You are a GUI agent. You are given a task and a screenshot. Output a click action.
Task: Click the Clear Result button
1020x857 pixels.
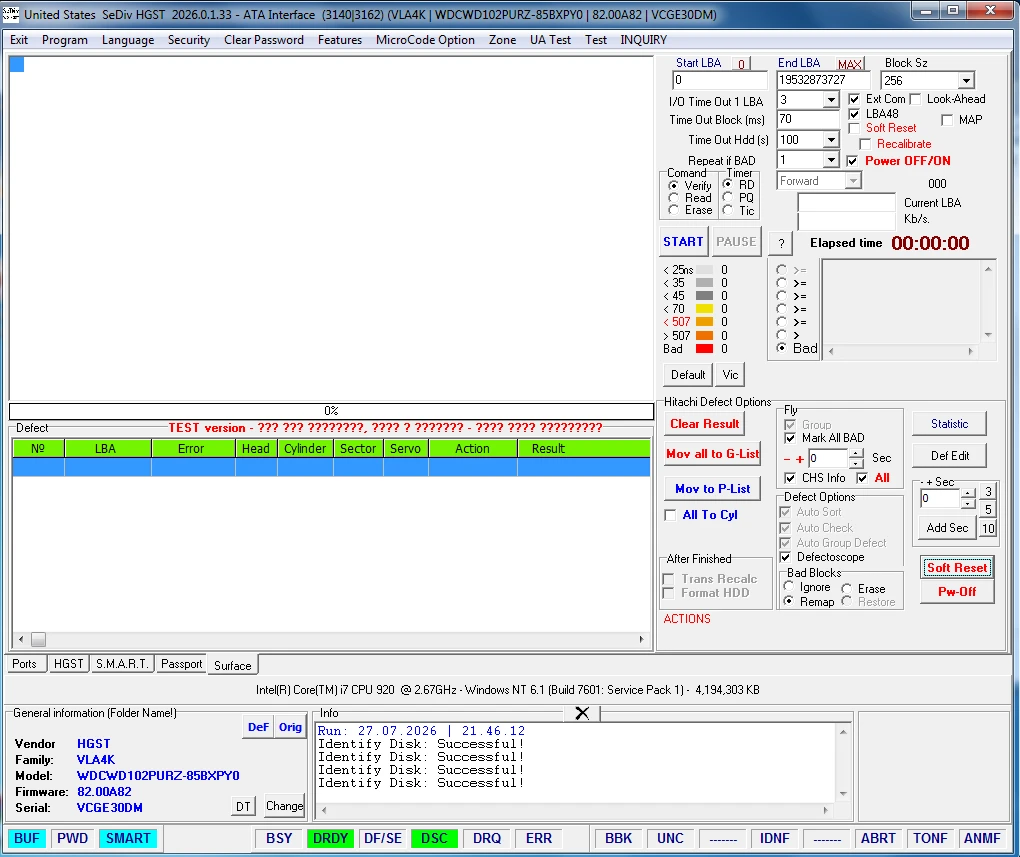(x=705, y=424)
